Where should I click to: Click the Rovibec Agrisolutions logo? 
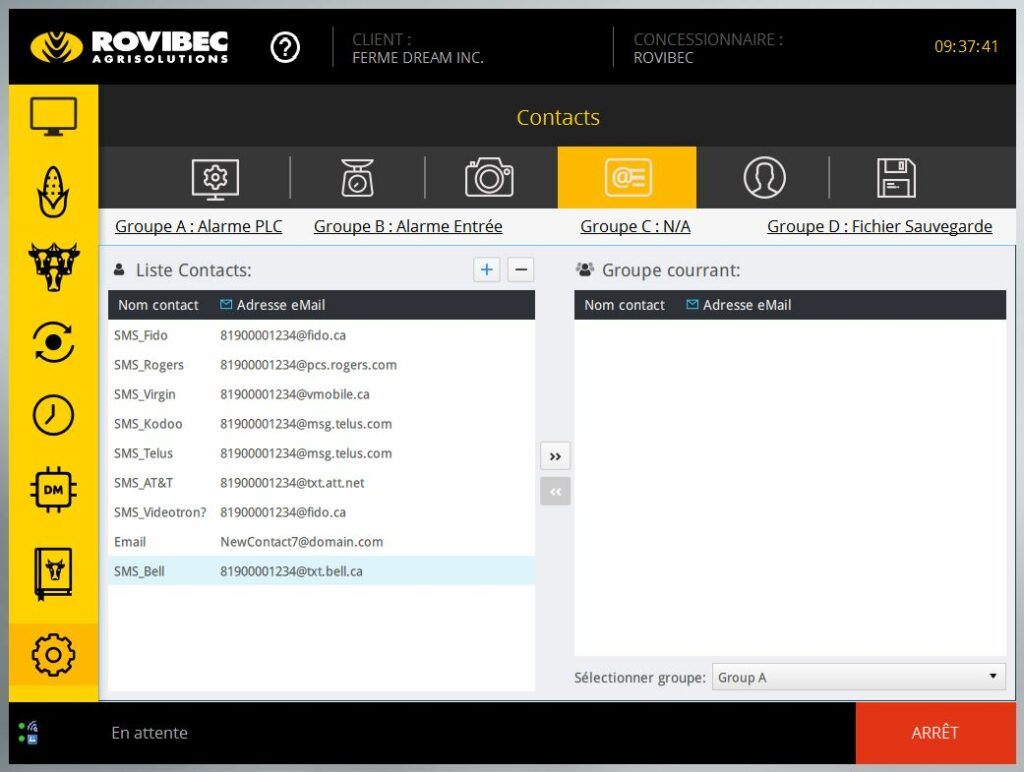click(x=129, y=47)
